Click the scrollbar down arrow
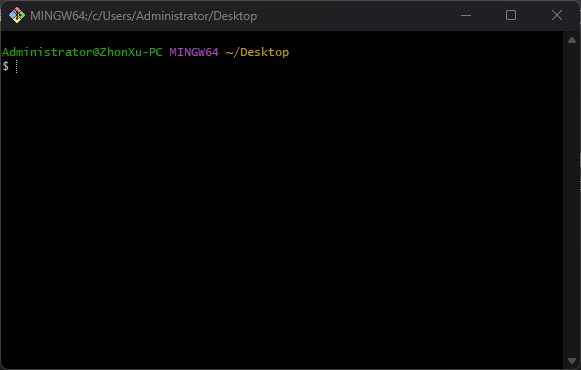The width and height of the screenshot is (581, 370). [x=572, y=361]
